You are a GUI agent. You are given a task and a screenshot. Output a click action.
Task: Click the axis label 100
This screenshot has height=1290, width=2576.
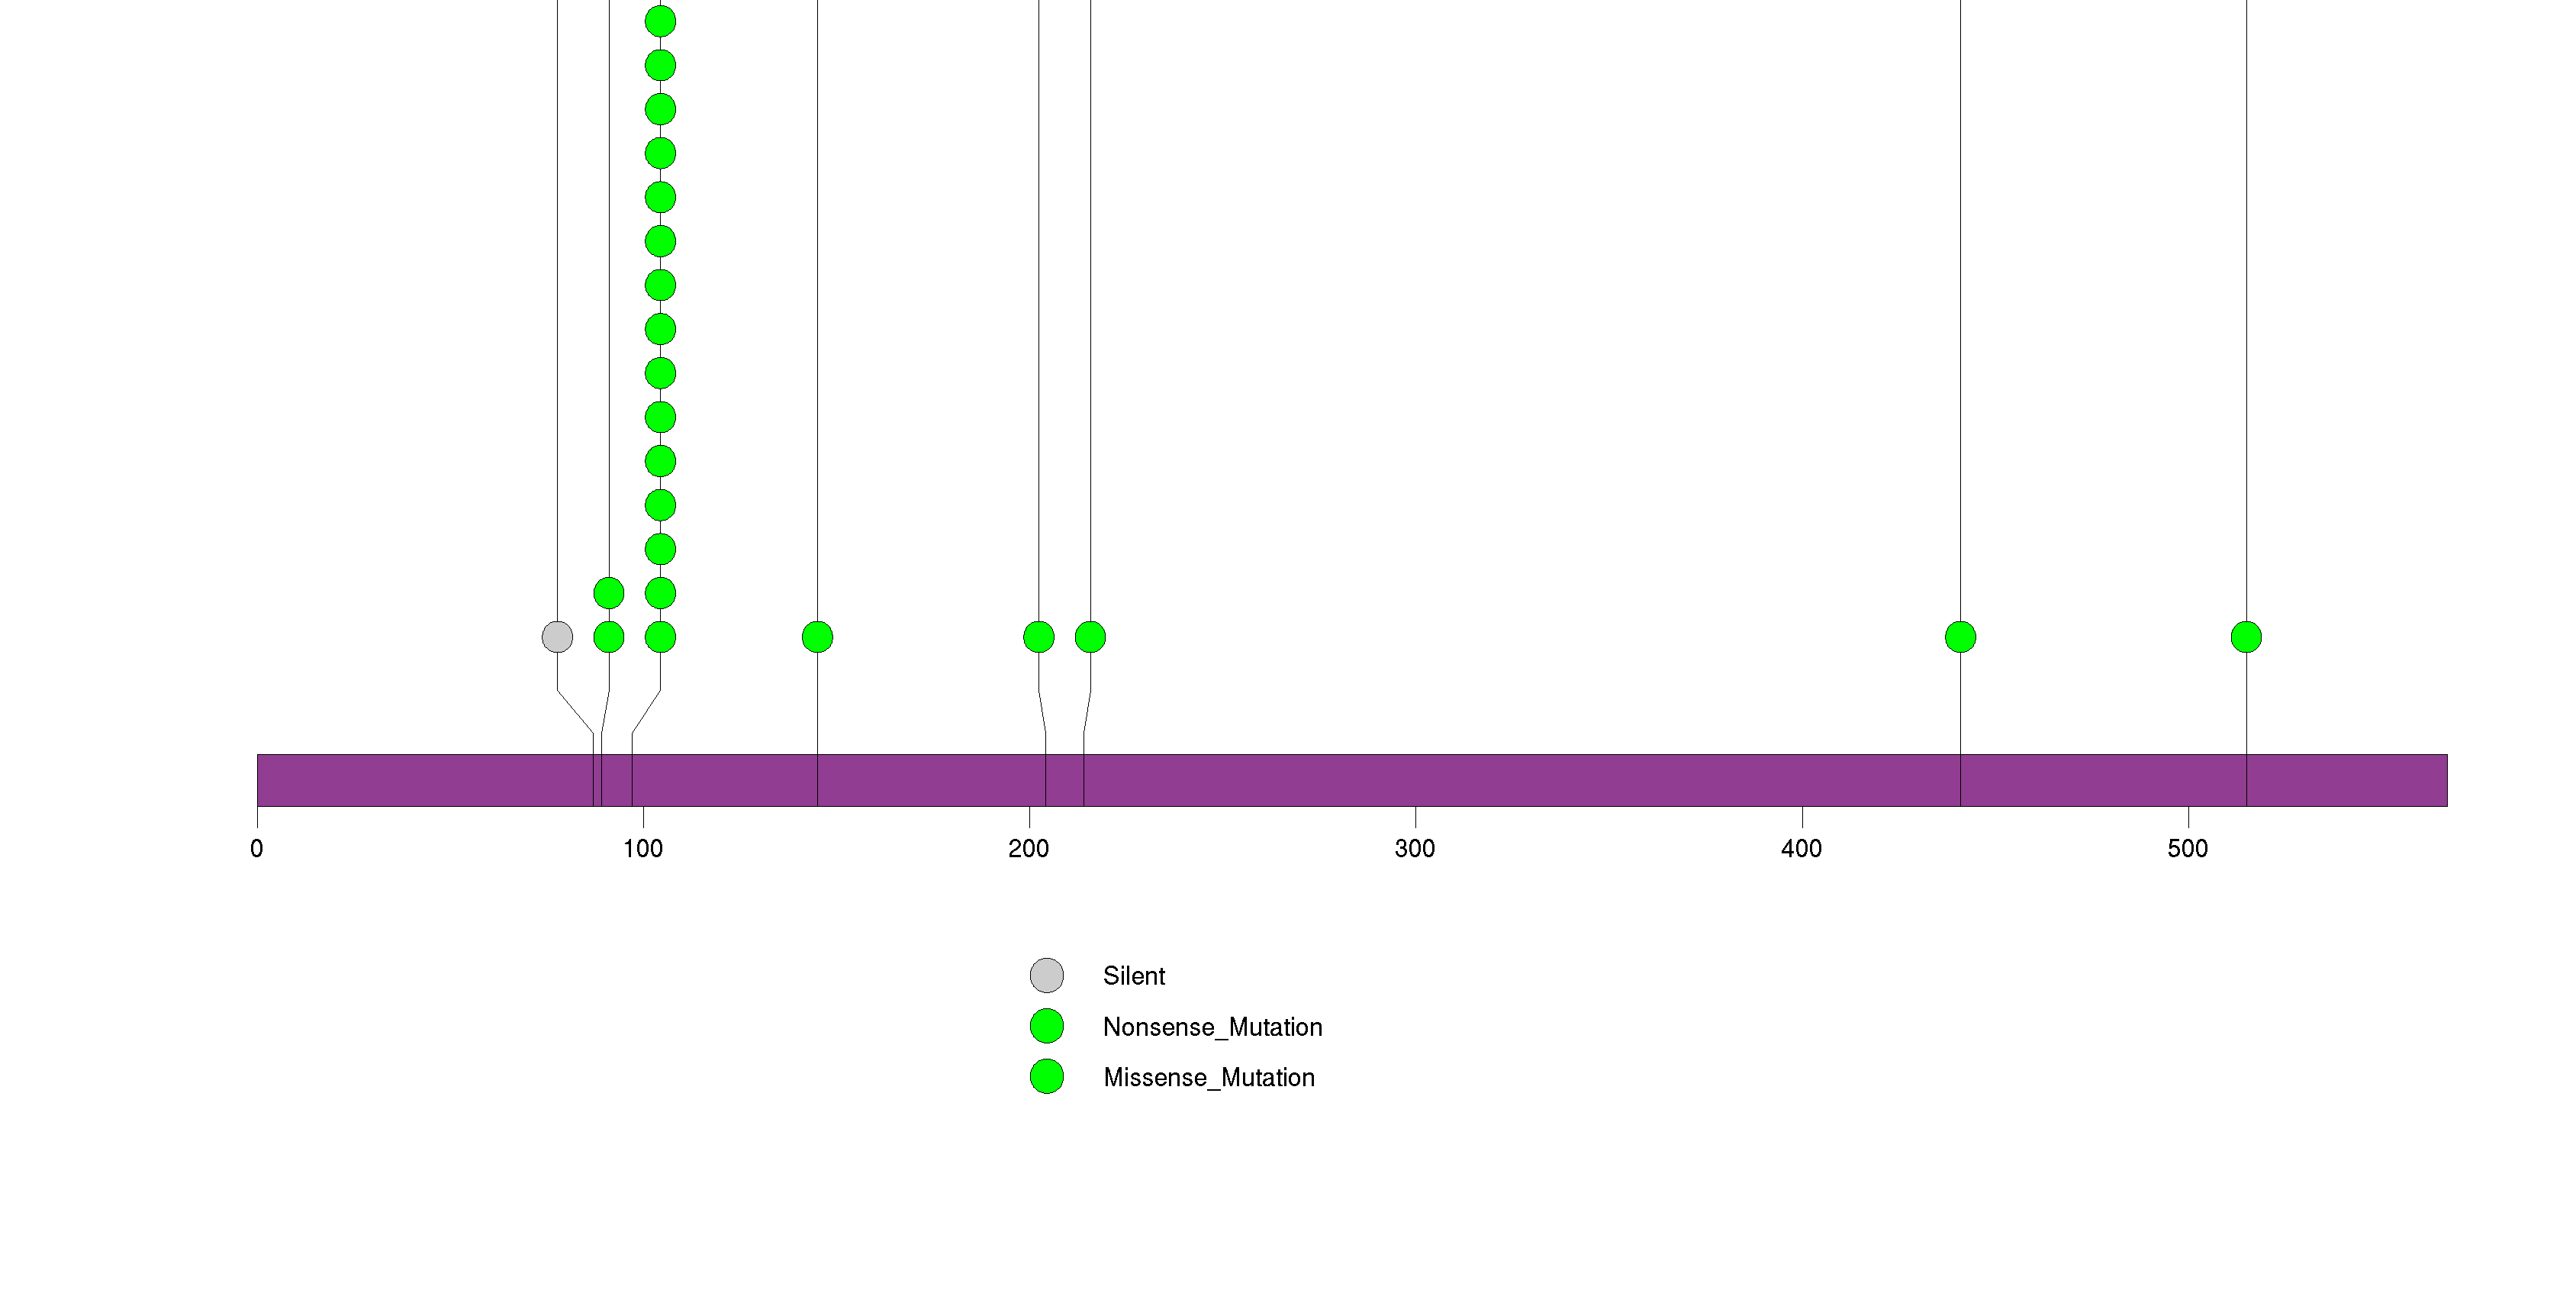[x=643, y=849]
